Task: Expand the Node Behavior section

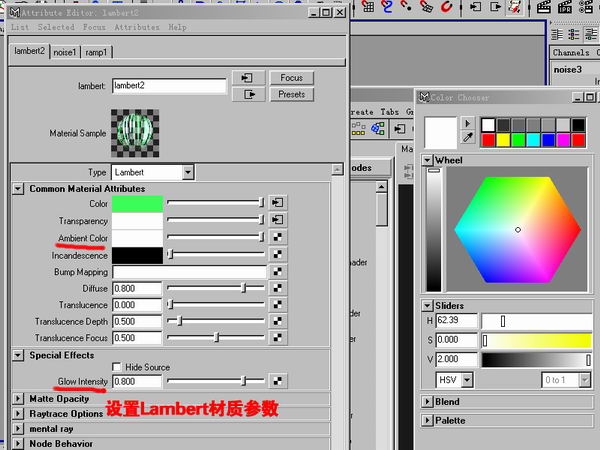Action: pos(18,443)
